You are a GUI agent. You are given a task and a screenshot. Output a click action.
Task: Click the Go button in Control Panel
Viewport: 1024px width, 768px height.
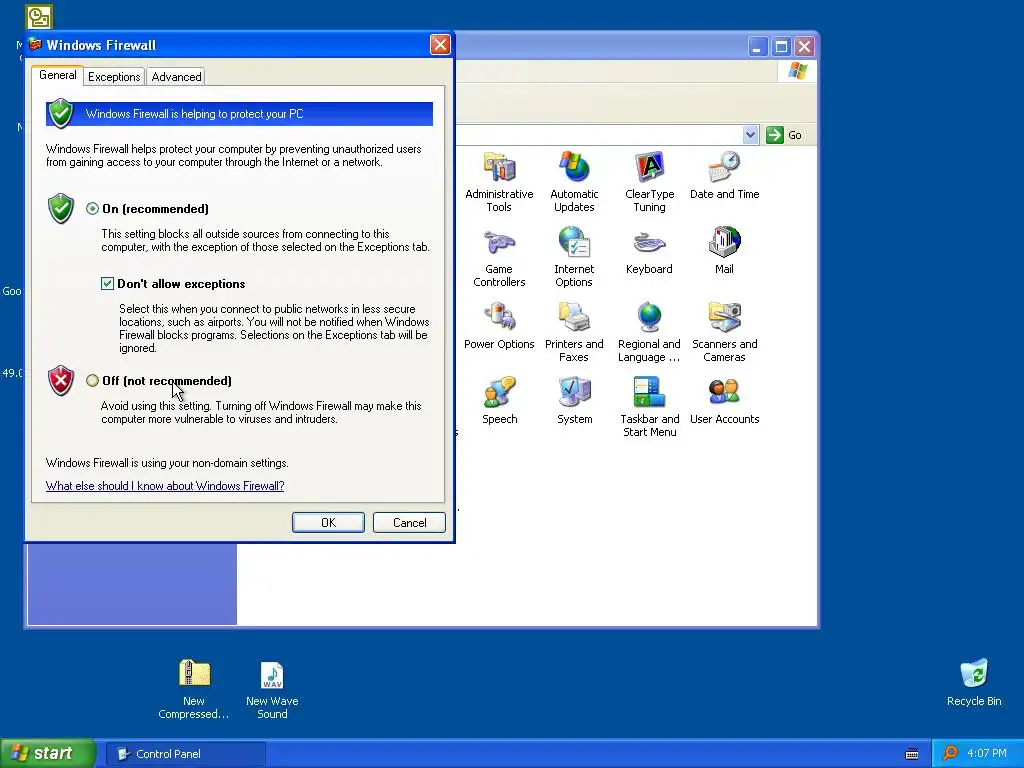784,135
